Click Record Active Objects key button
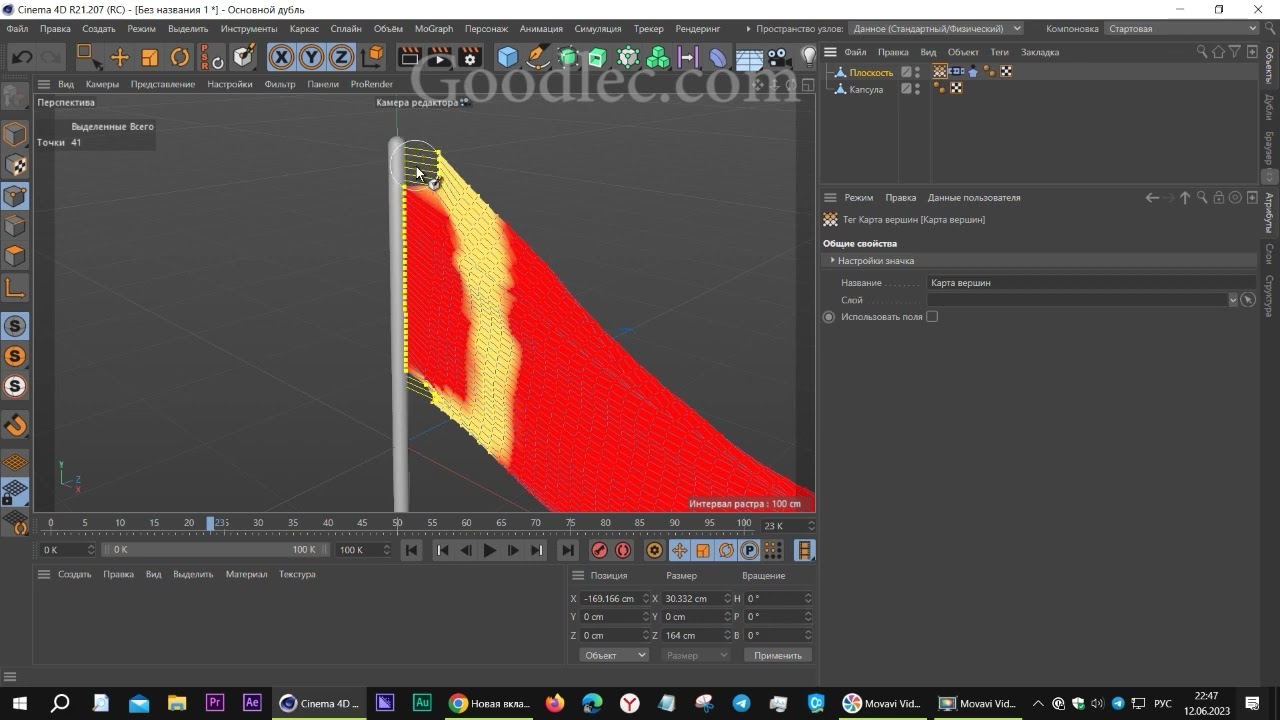This screenshot has width=1280, height=720. pos(599,550)
